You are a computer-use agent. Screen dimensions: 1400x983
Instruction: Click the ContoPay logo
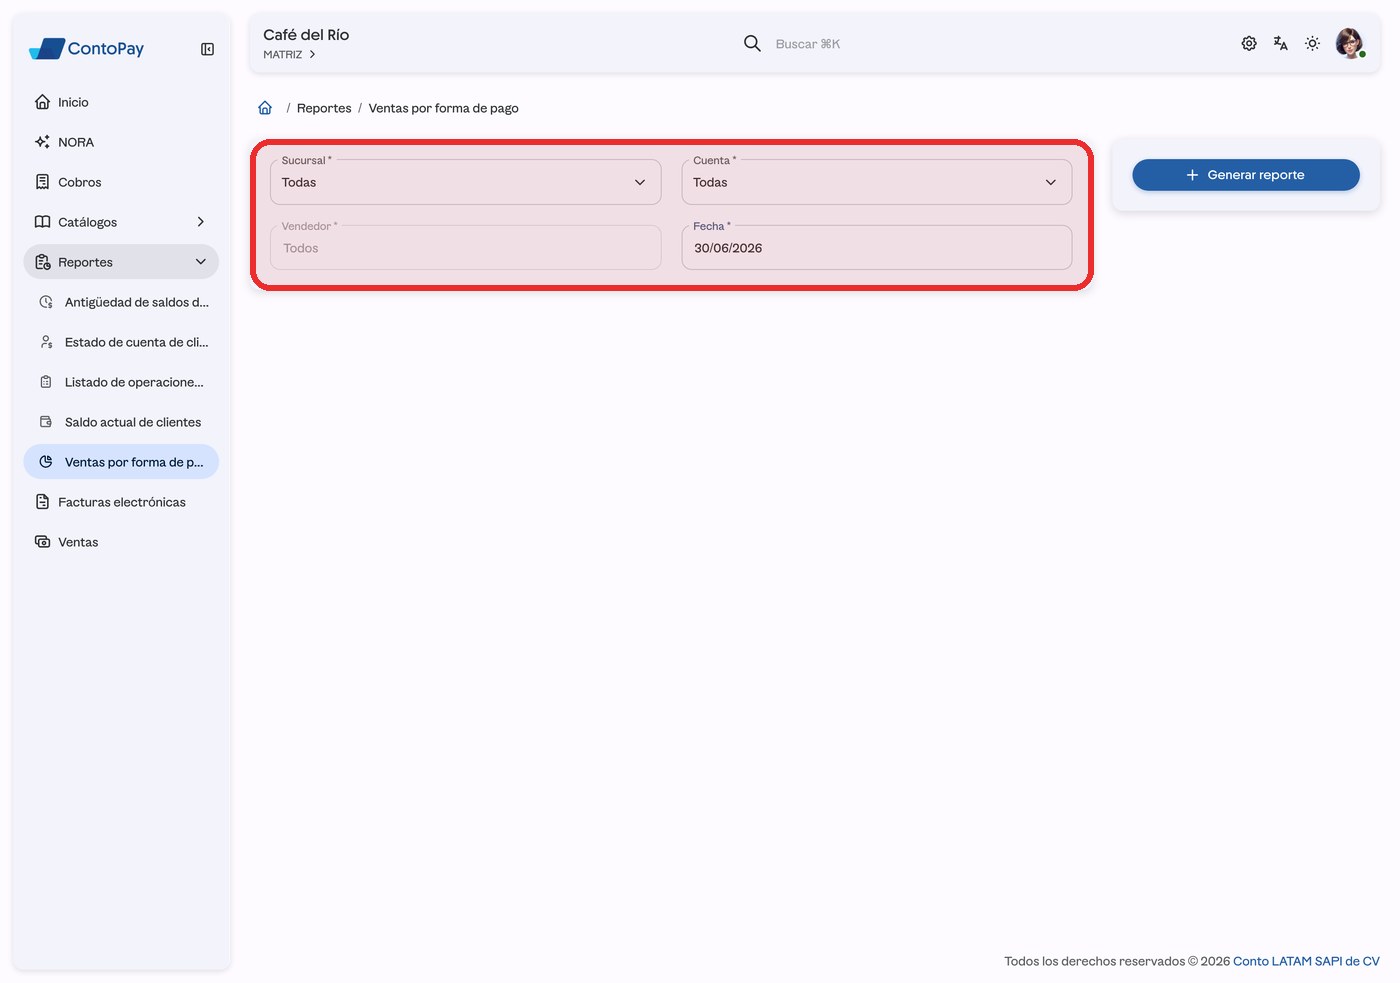[86, 48]
